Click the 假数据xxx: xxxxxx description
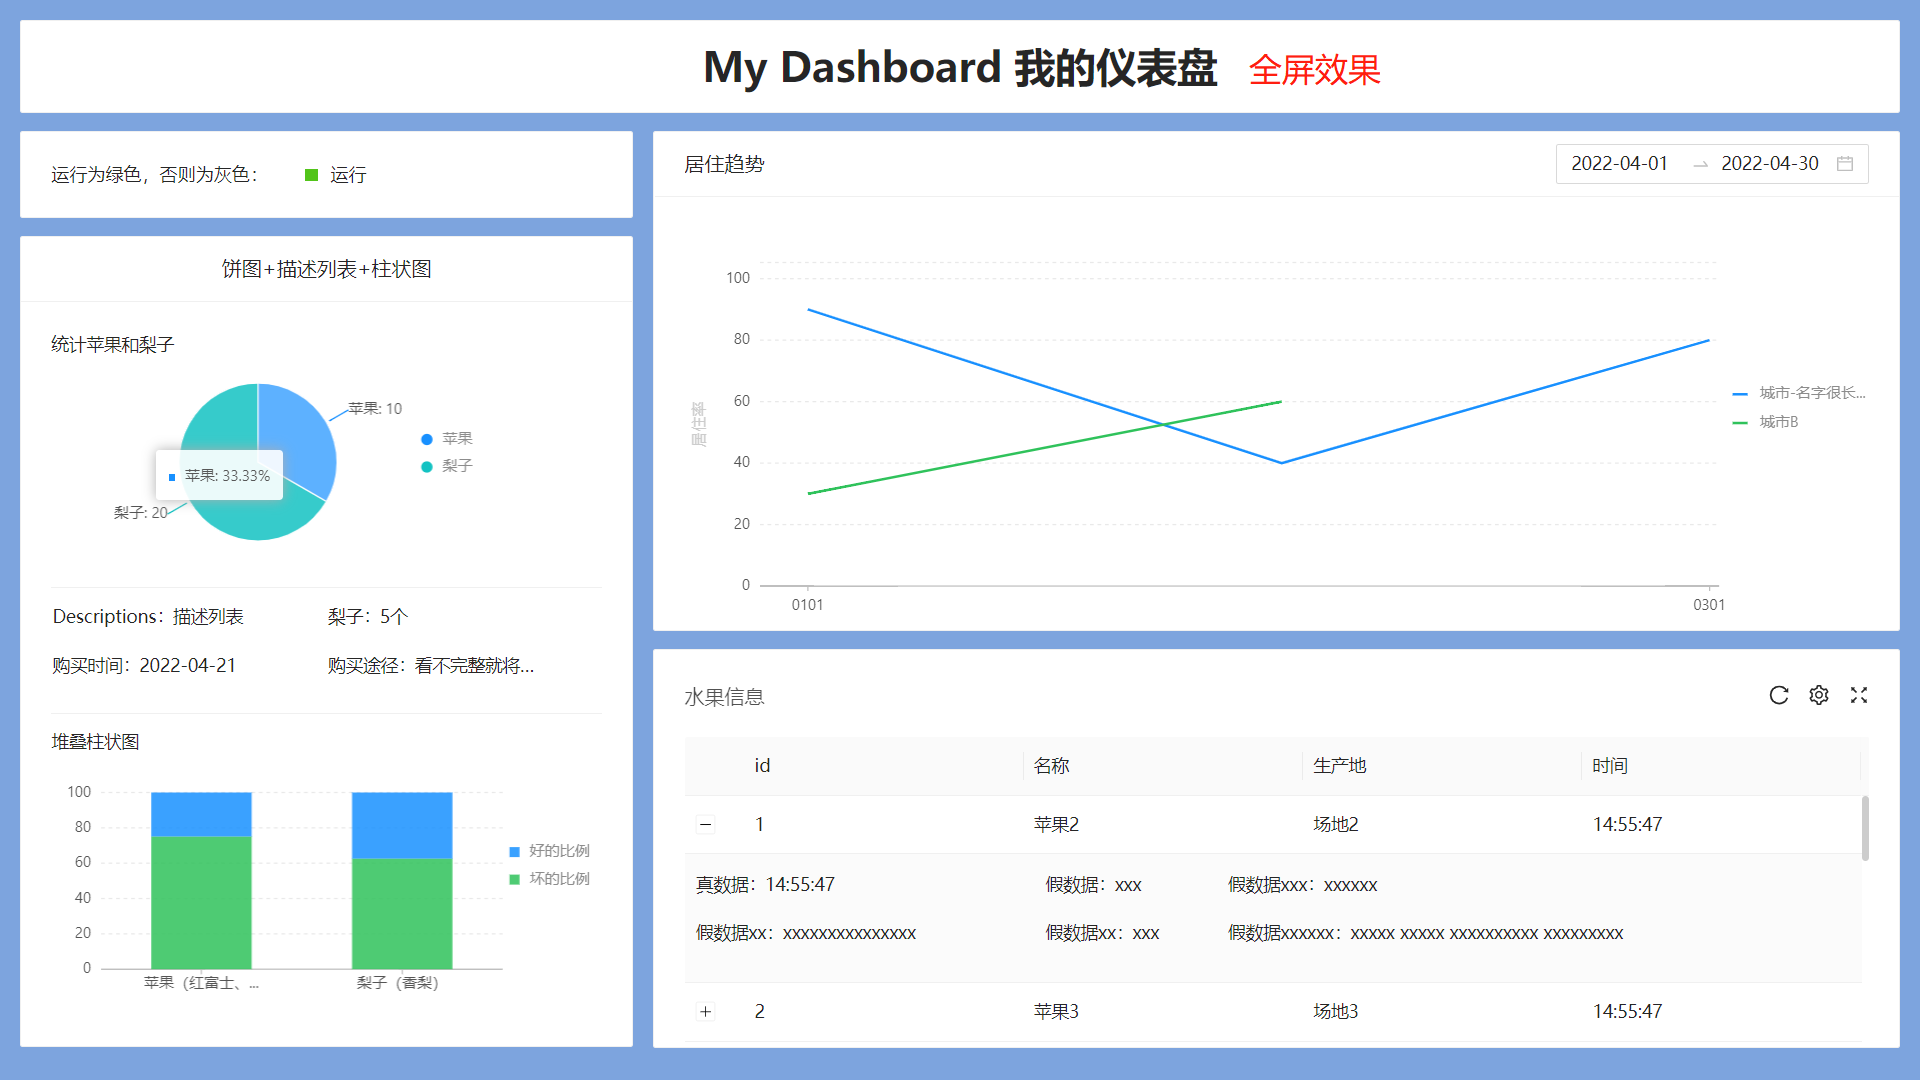This screenshot has height=1080, width=1920. point(1302,885)
